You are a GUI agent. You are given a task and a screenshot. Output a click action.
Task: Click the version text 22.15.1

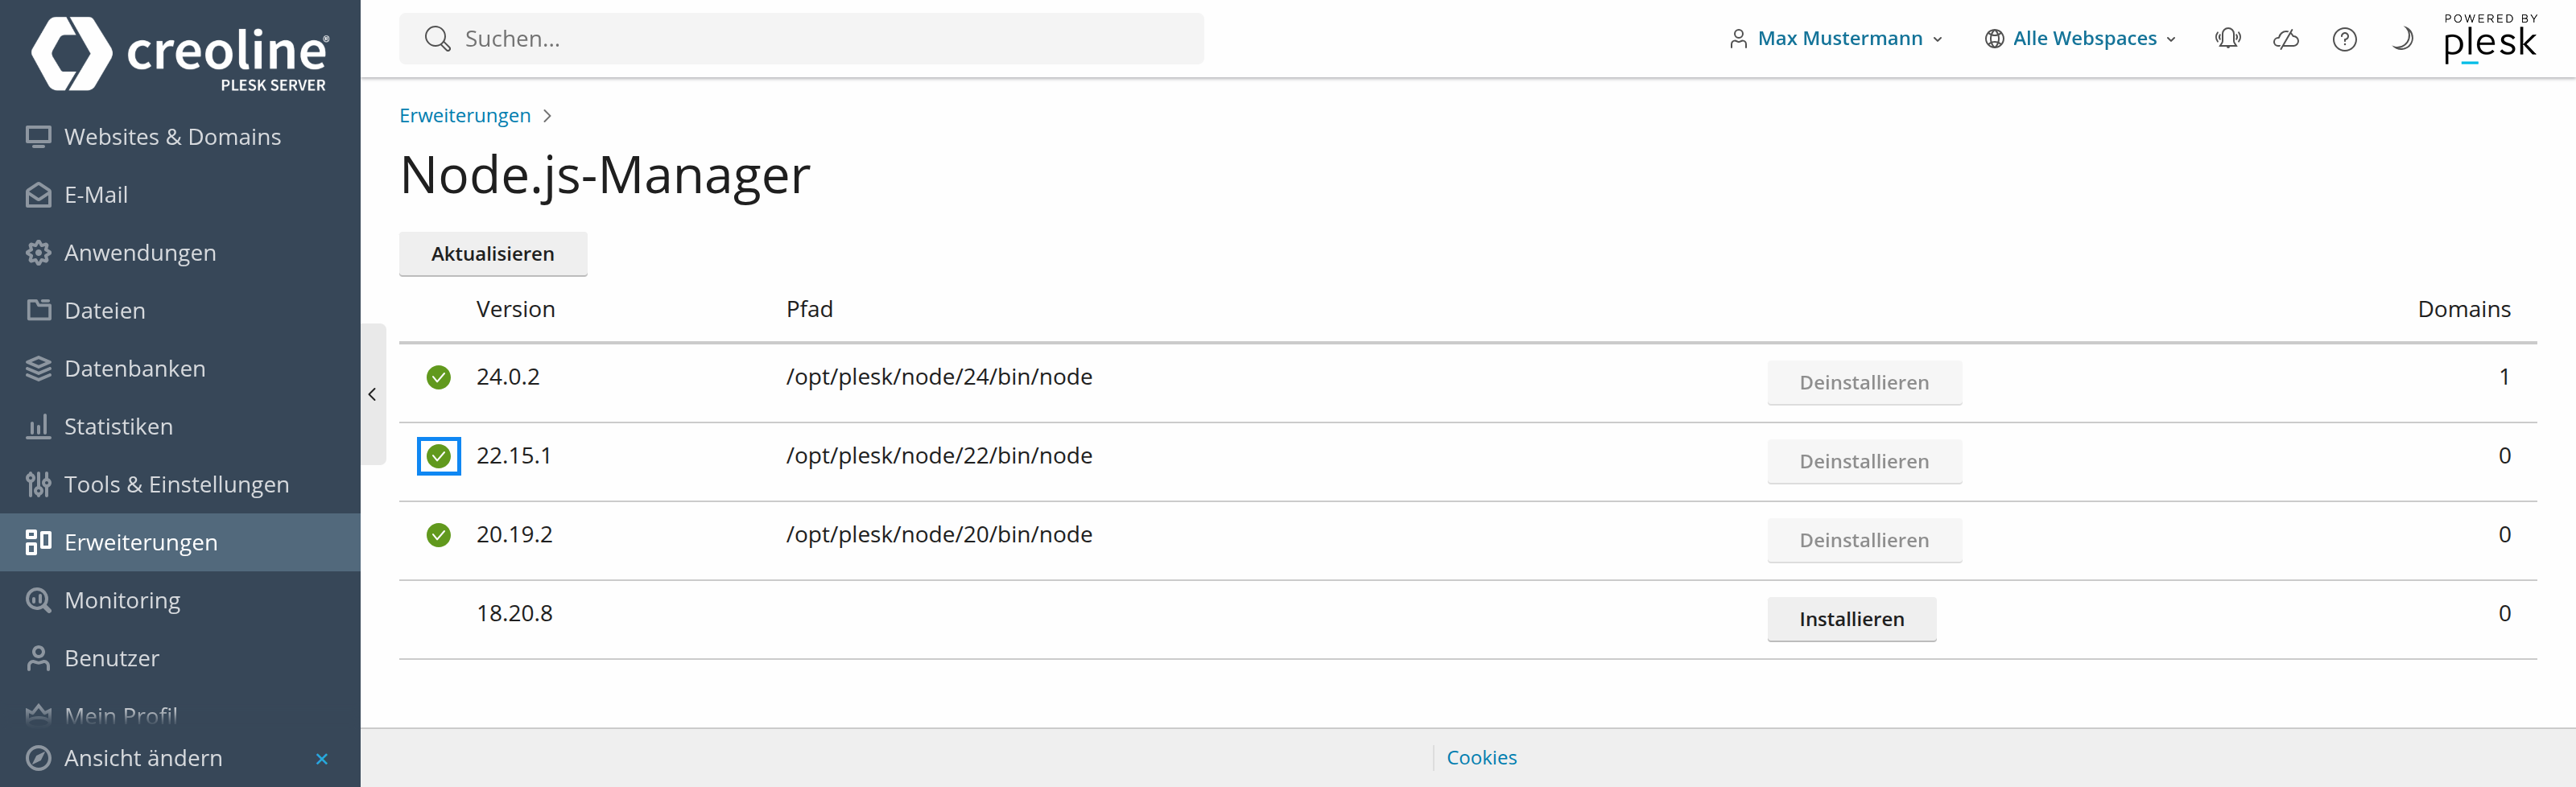514,456
